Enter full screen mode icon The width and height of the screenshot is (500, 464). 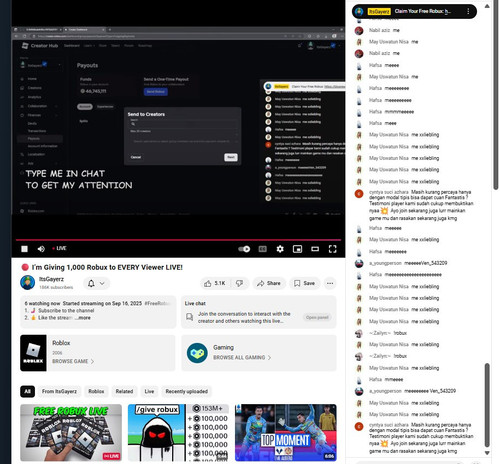pyautogui.click(x=332, y=249)
